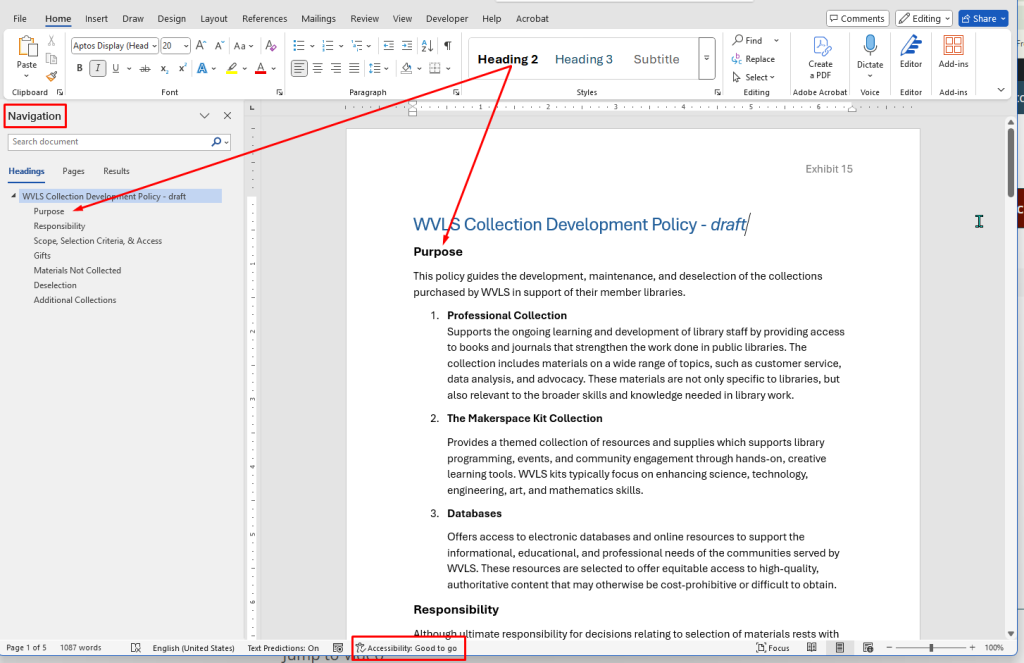The width and height of the screenshot is (1024, 663).
Task: Toggle superscript formatting
Action: (x=182, y=68)
